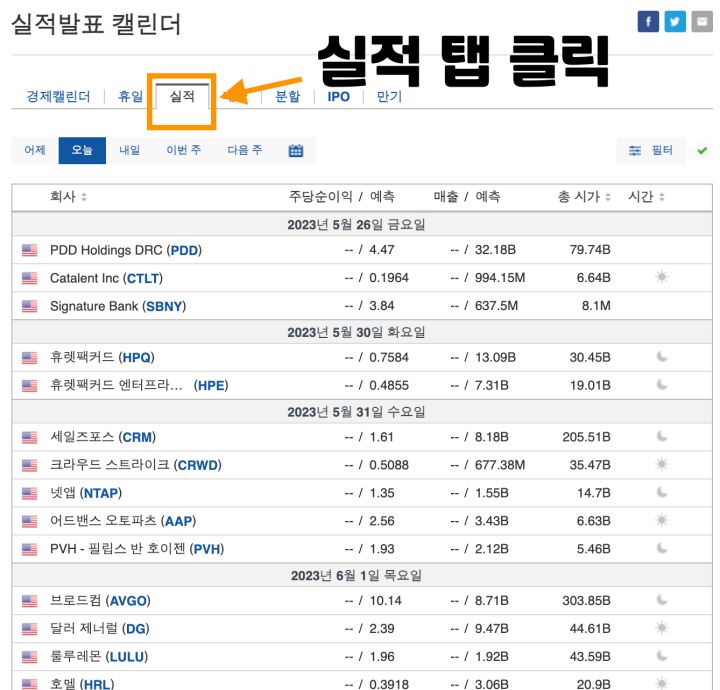
Task: Click the moon icon in HPE row
Action: click(662, 385)
